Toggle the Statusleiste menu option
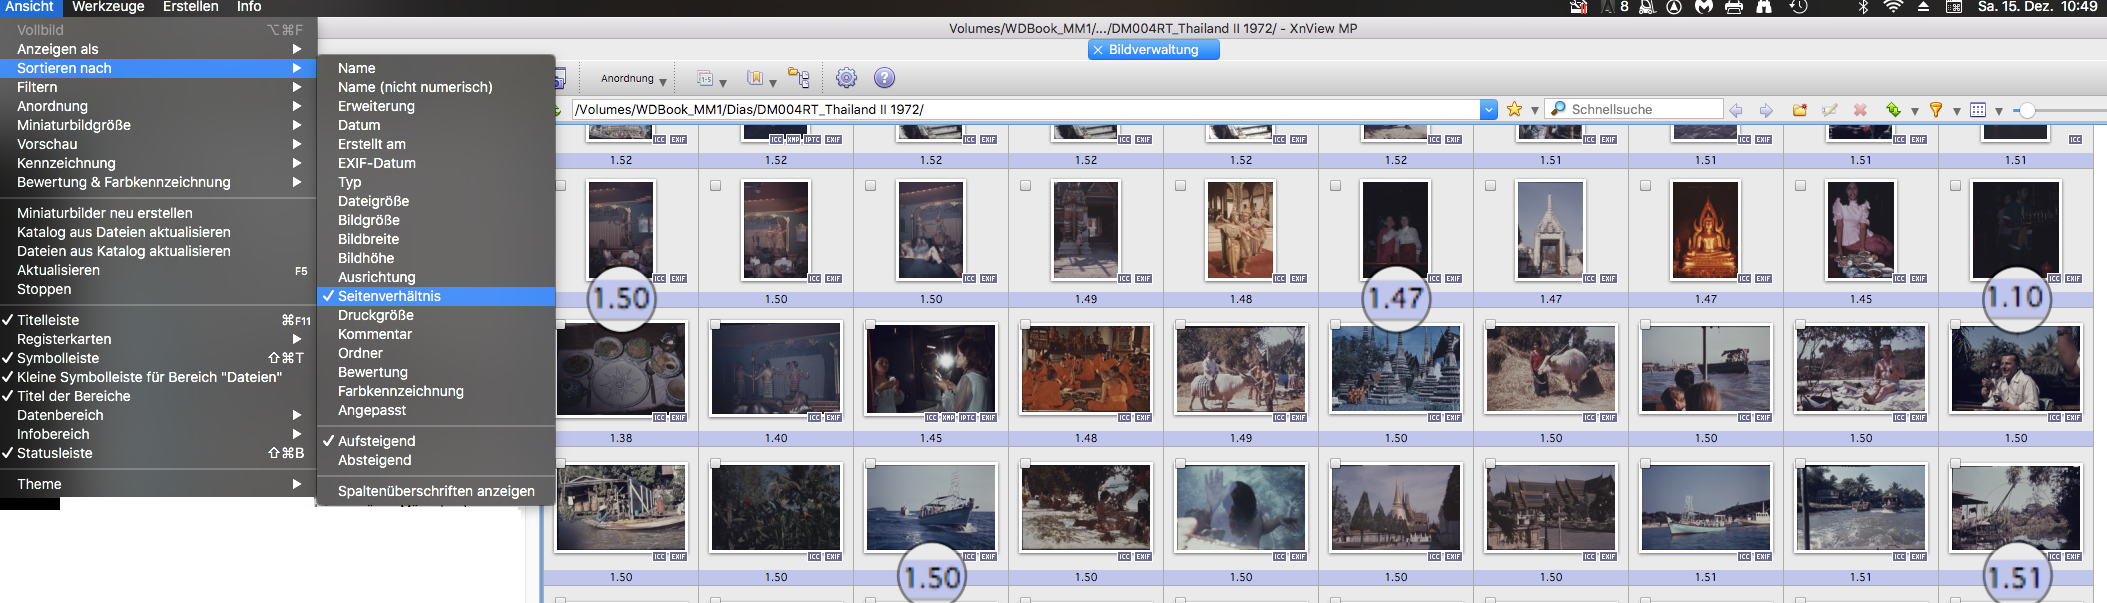 click(x=54, y=453)
